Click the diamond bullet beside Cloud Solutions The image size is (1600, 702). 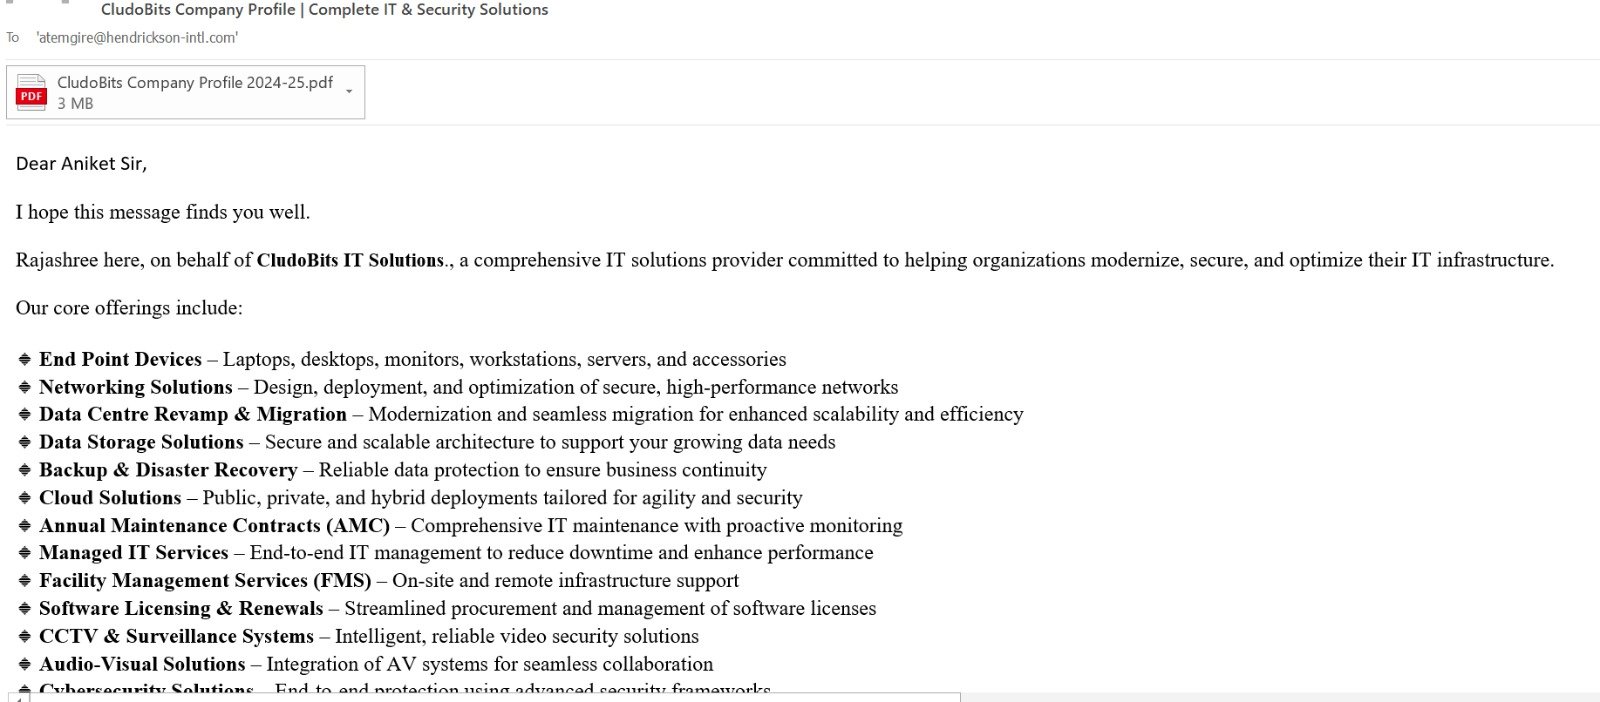[25, 498]
